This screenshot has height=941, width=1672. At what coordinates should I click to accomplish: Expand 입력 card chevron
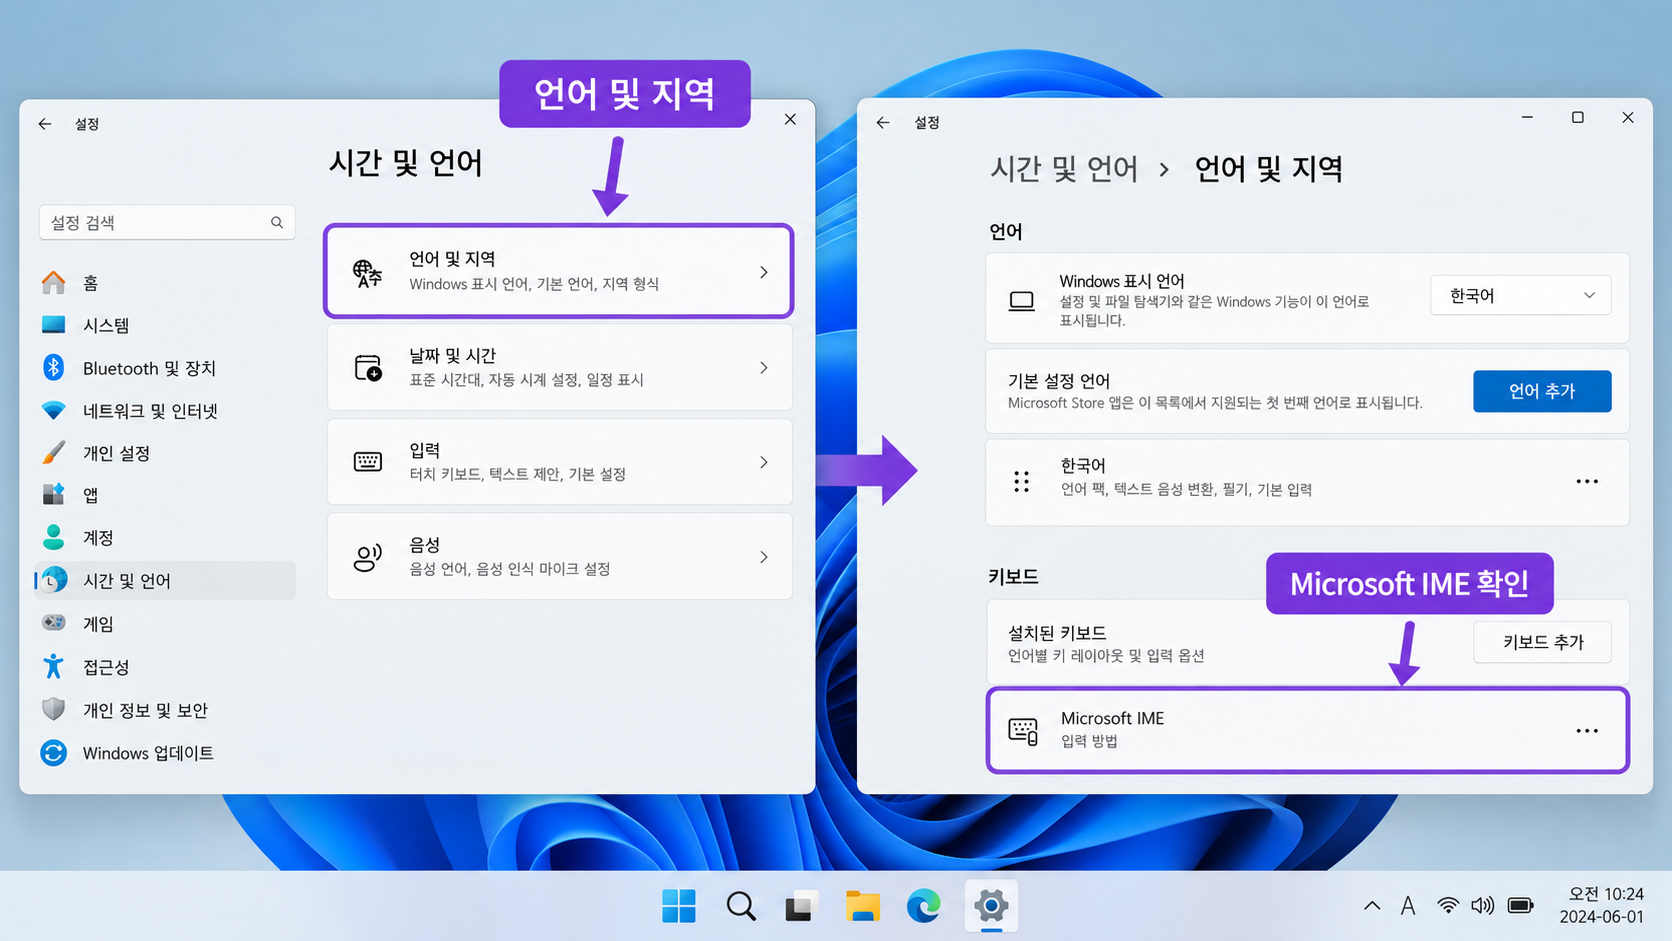[x=764, y=462]
